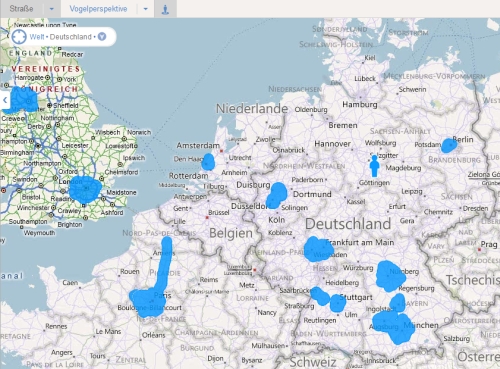Click the Sheffield city label
500x369 pixels.
click(66, 105)
